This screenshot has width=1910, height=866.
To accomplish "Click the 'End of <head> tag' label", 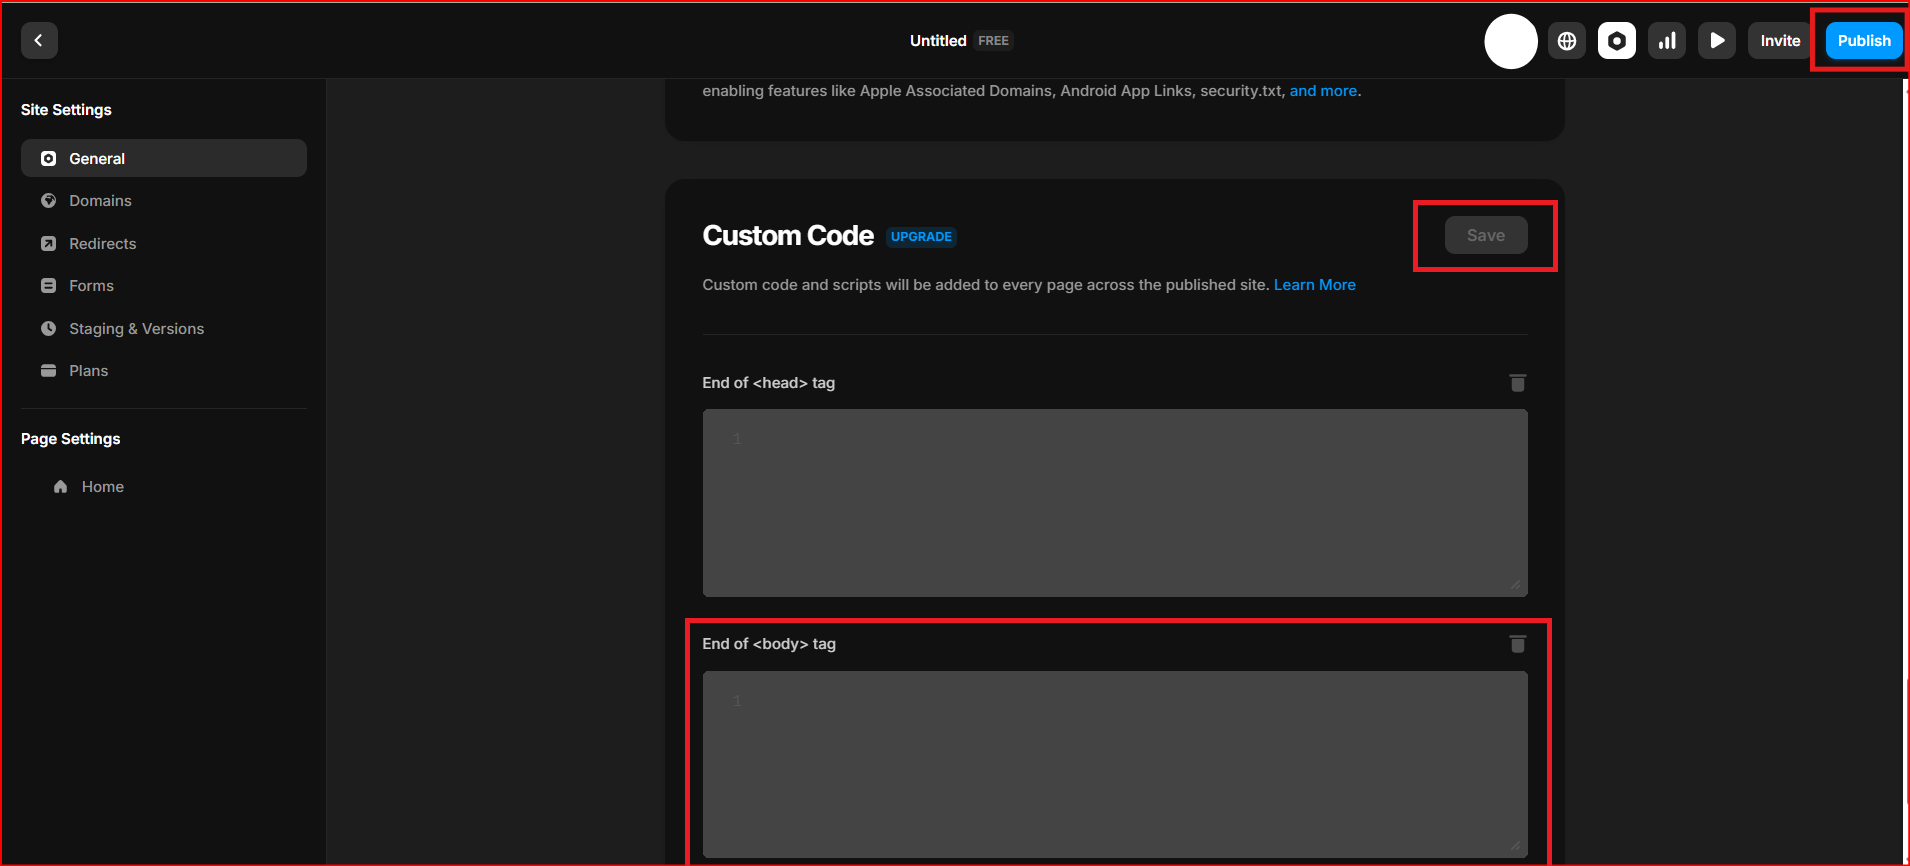I will coord(768,383).
